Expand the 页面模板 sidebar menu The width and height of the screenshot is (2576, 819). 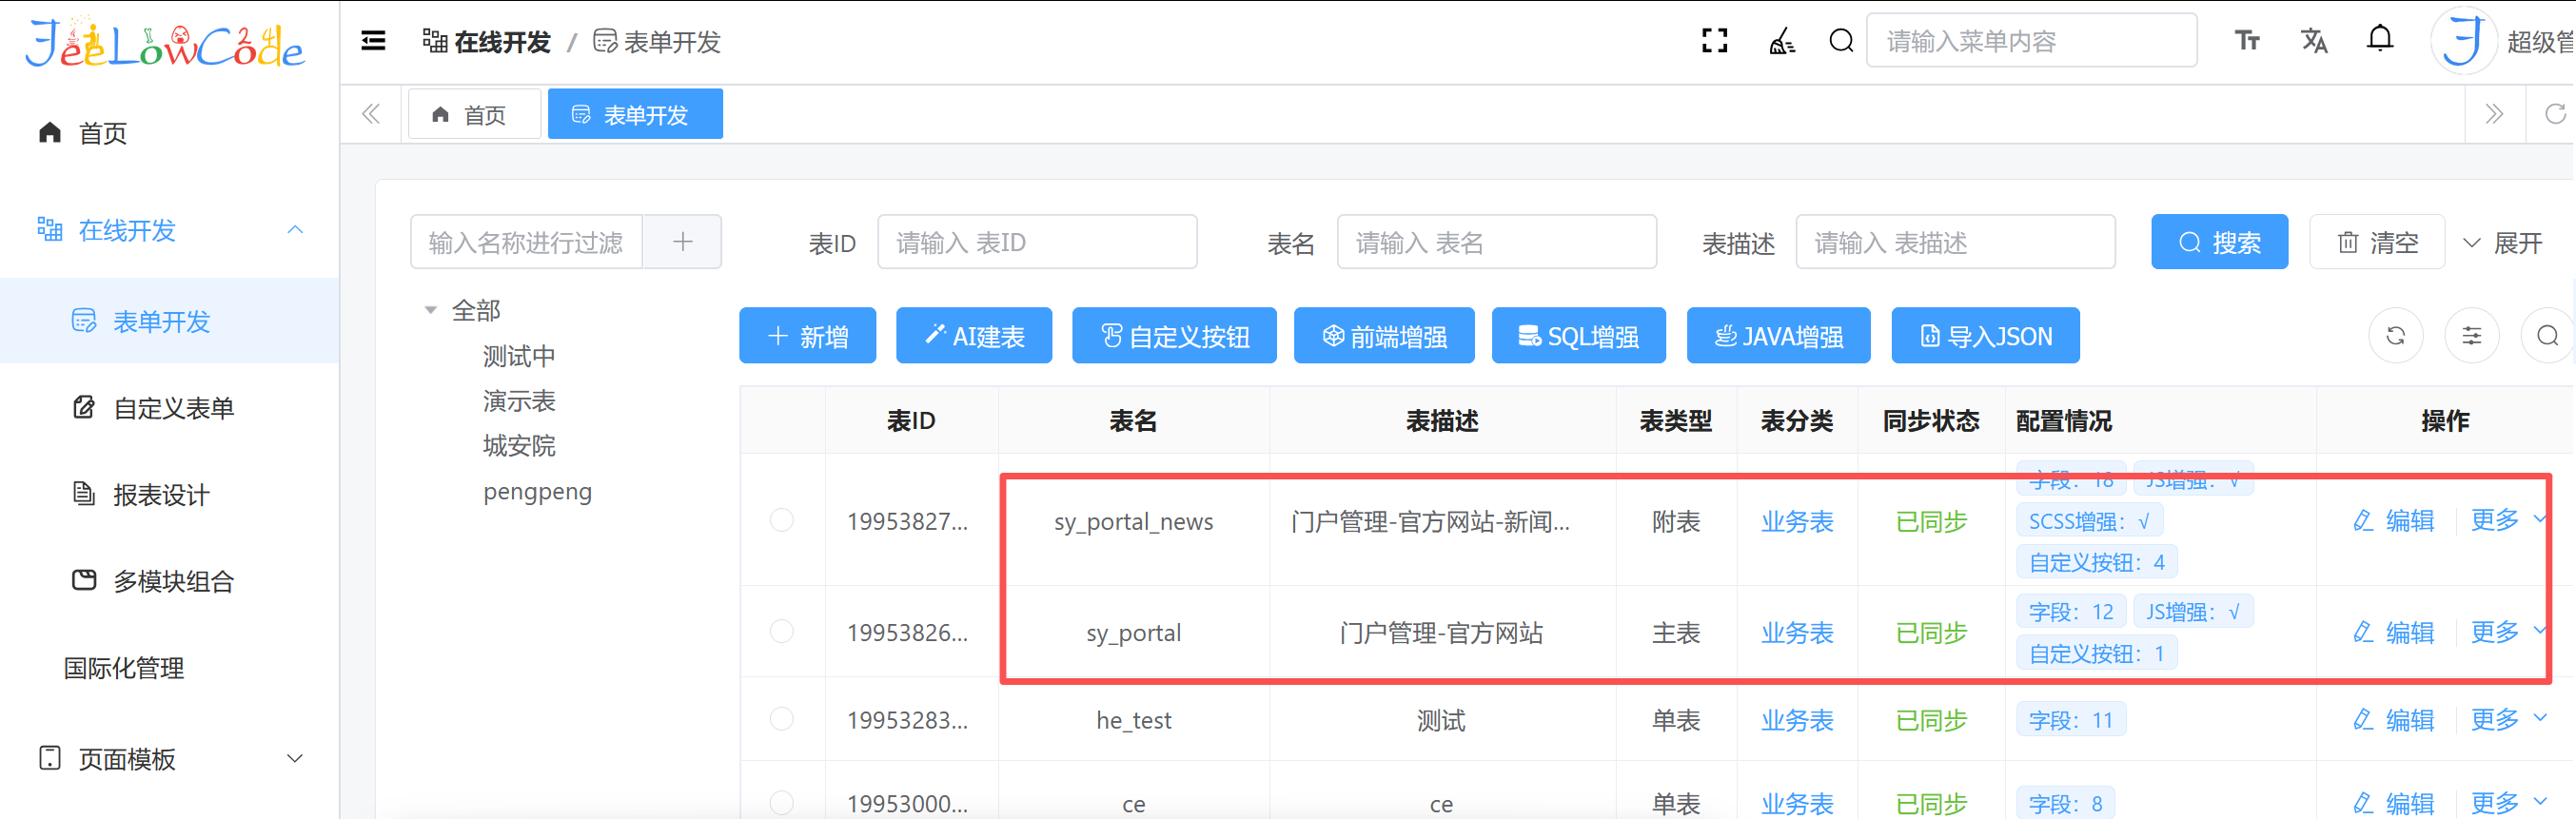pyautogui.click(x=294, y=758)
